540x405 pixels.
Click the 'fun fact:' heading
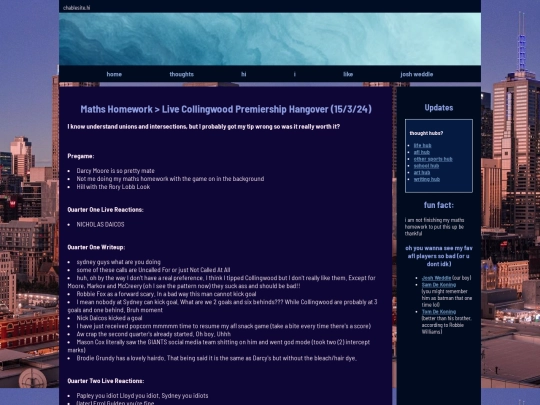click(x=439, y=205)
